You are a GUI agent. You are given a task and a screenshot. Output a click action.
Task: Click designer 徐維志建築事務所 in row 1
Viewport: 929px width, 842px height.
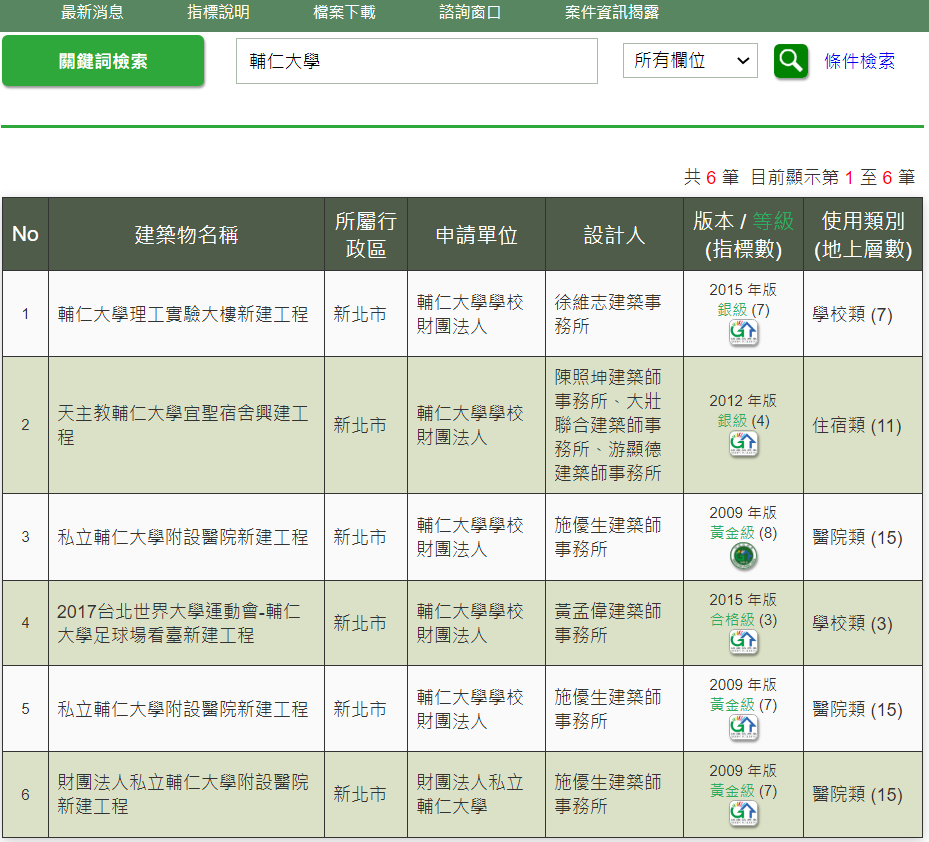607,314
